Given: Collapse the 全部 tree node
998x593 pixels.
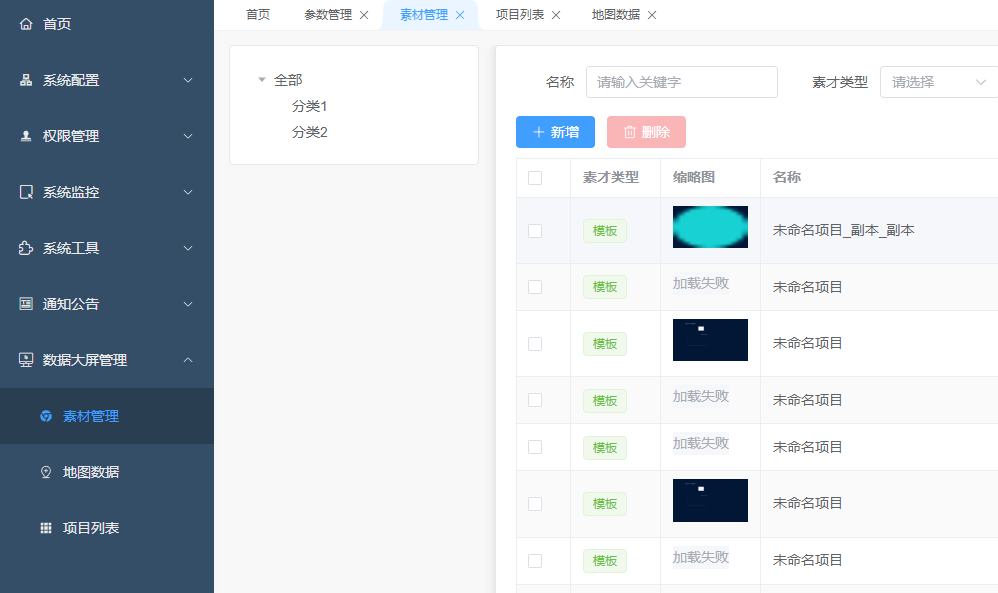Looking at the screenshot, I should point(262,80).
